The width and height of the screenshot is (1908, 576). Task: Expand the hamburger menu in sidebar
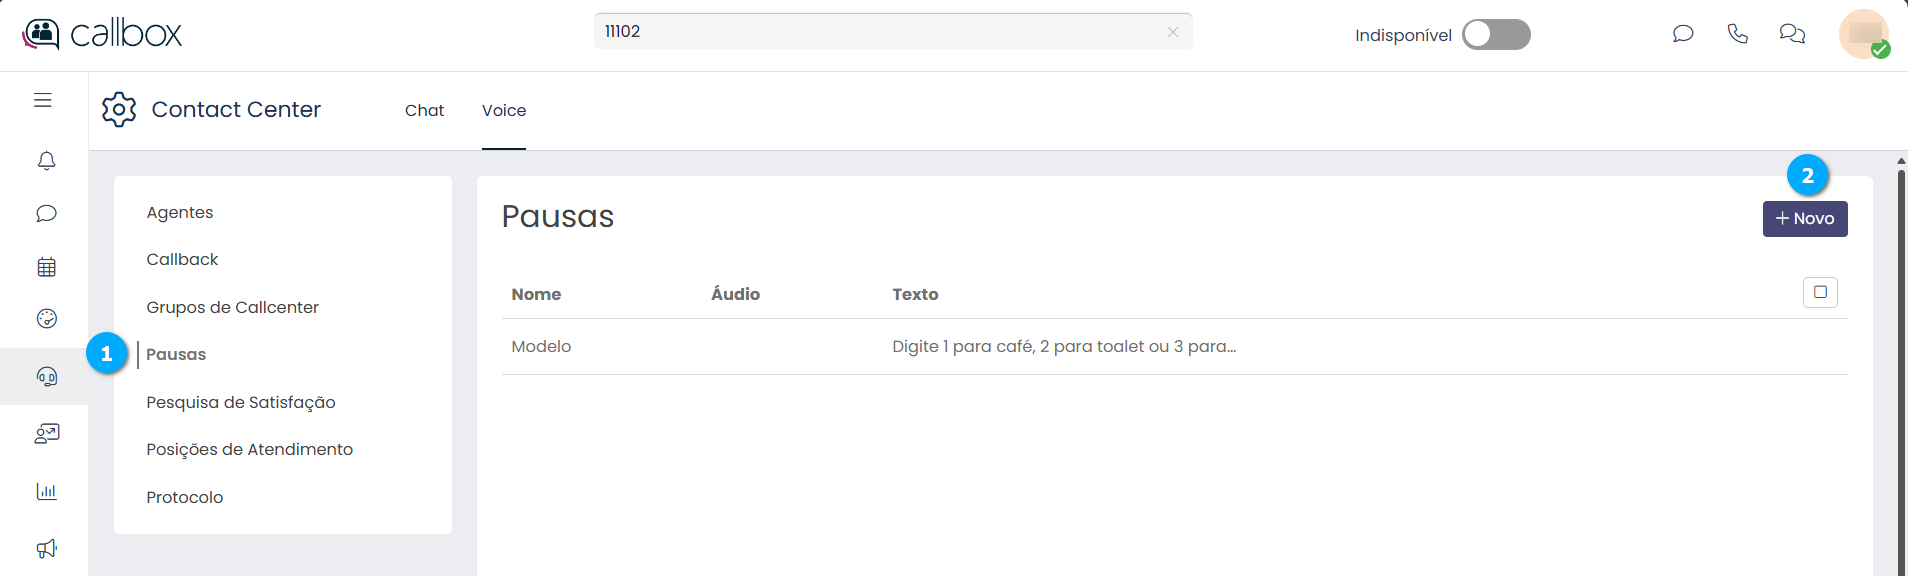(x=43, y=100)
